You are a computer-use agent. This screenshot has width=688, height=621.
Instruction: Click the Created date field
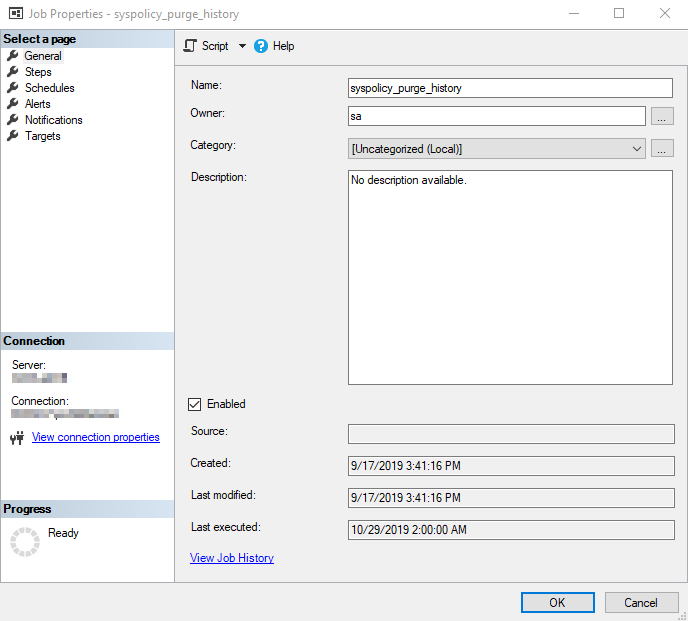[x=511, y=466]
